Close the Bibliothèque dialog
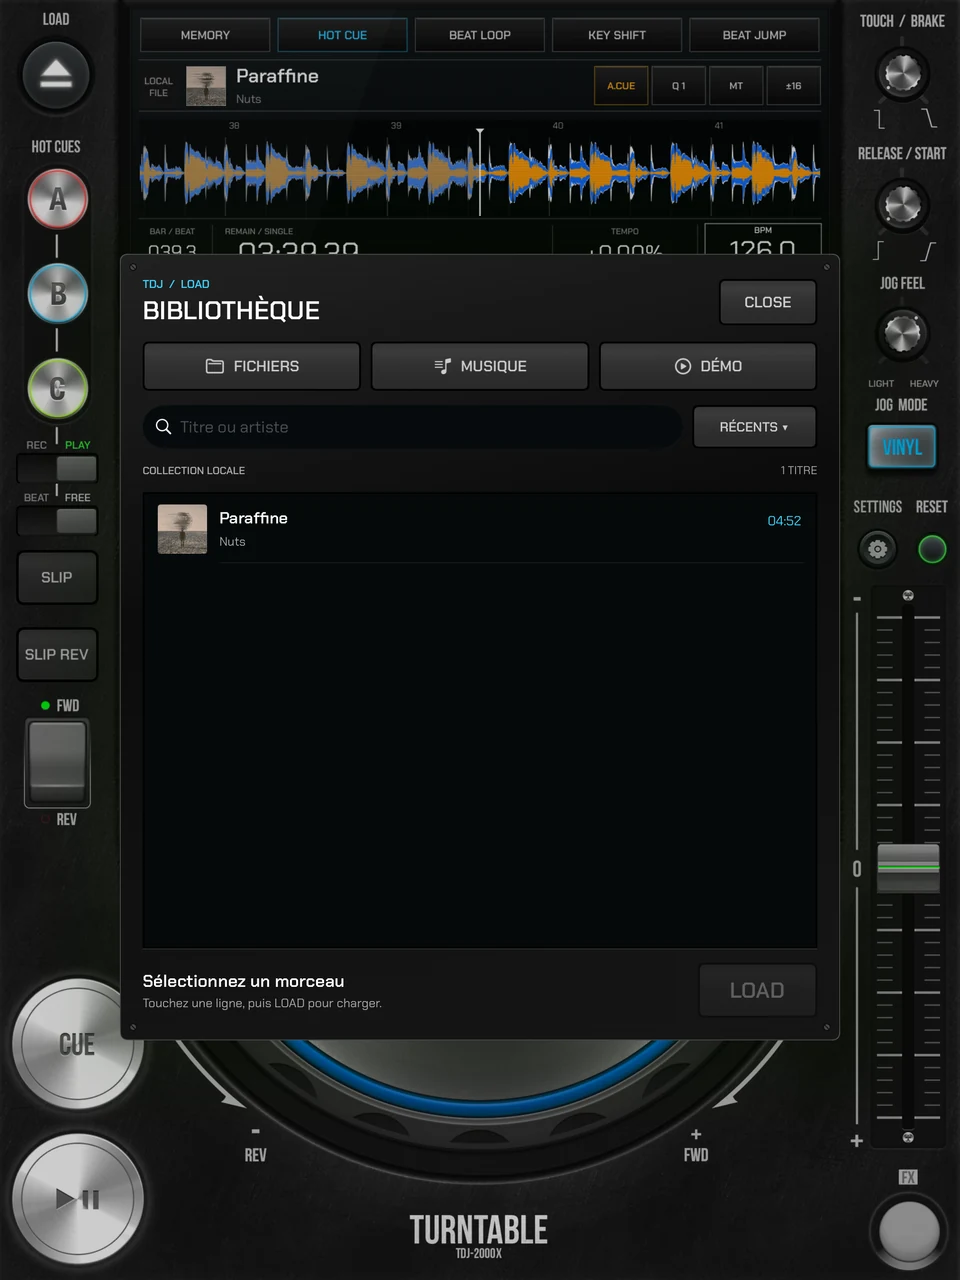The width and height of the screenshot is (960, 1280). click(x=768, y=302)
